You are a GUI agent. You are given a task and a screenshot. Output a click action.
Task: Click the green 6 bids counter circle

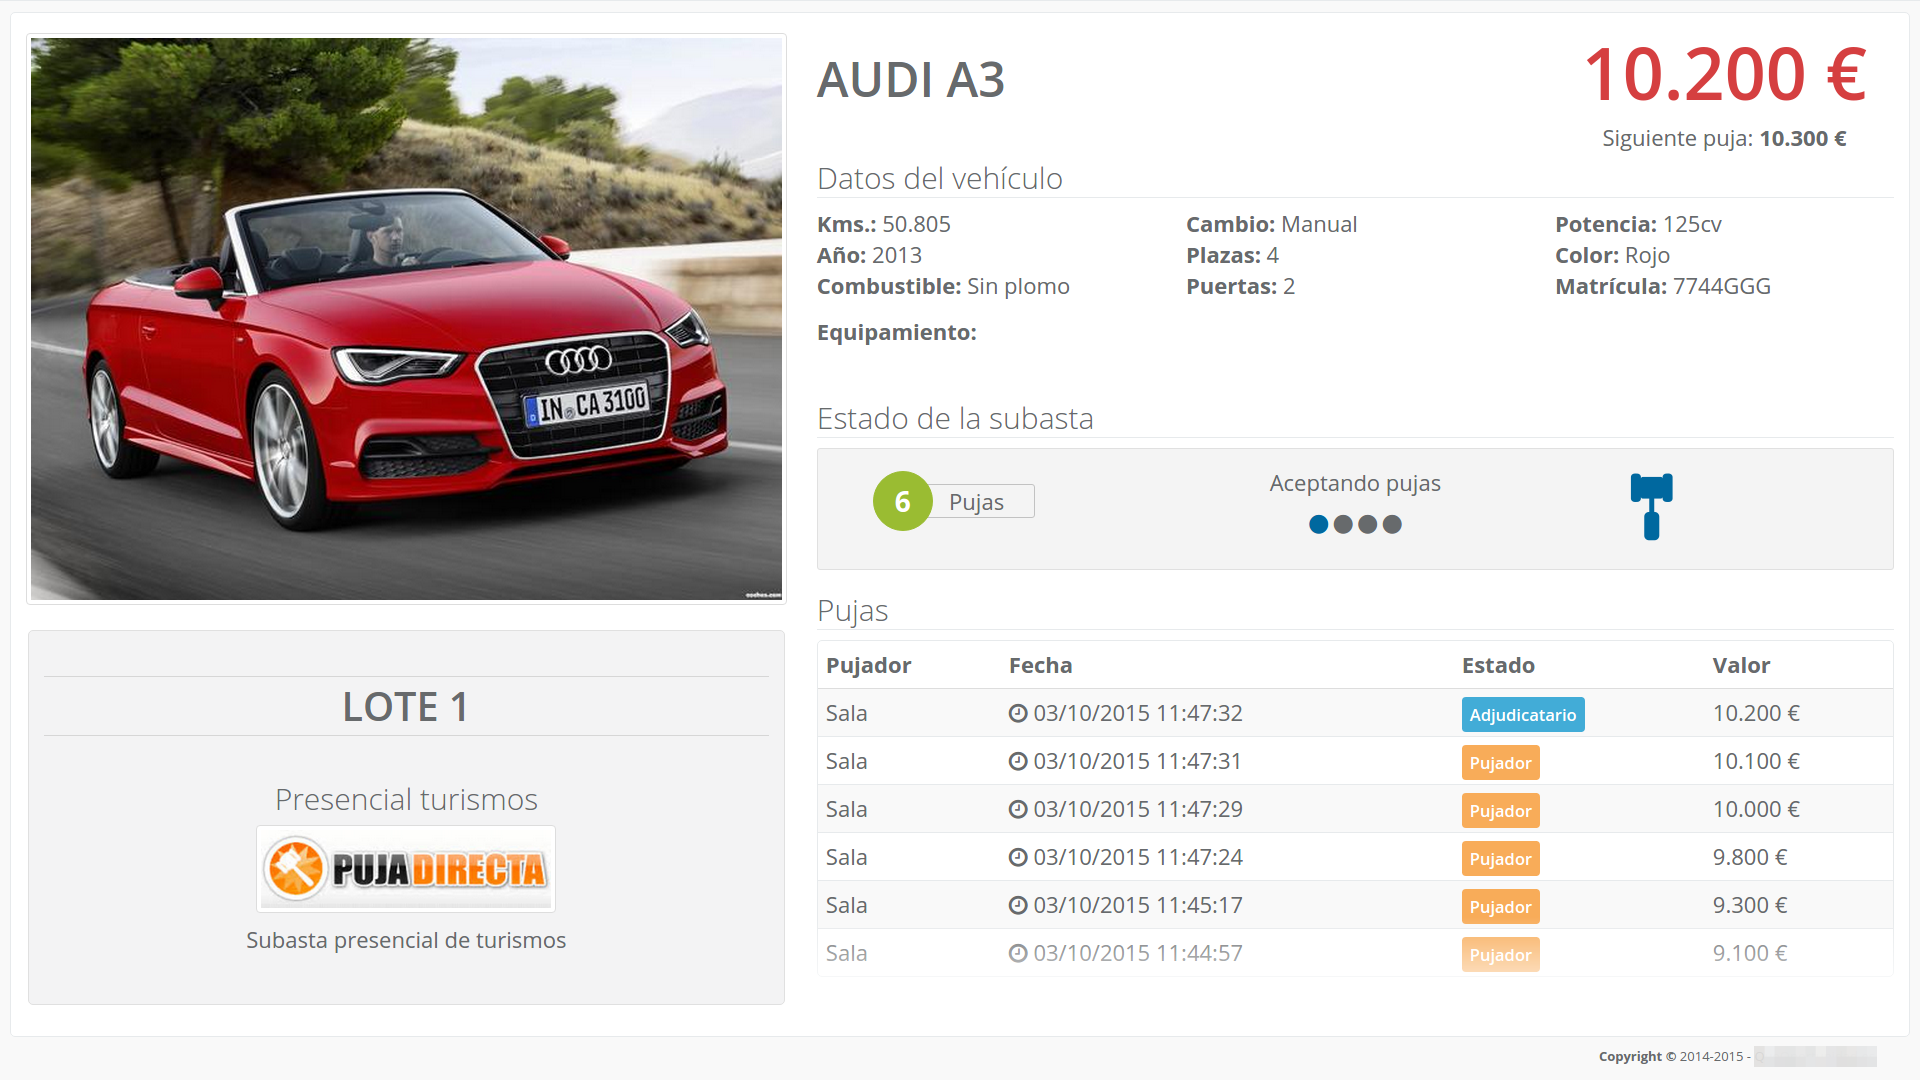[902, 501]
